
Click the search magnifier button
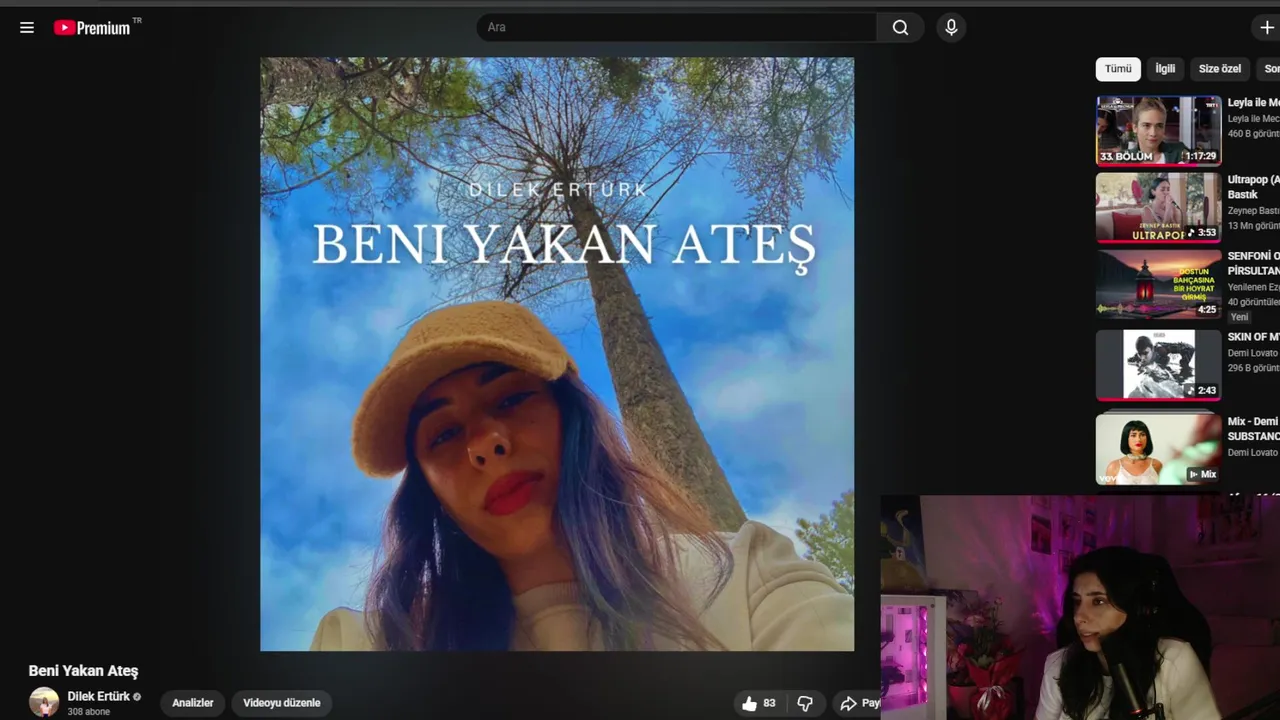pyautogui.click(x=900, y=28)
